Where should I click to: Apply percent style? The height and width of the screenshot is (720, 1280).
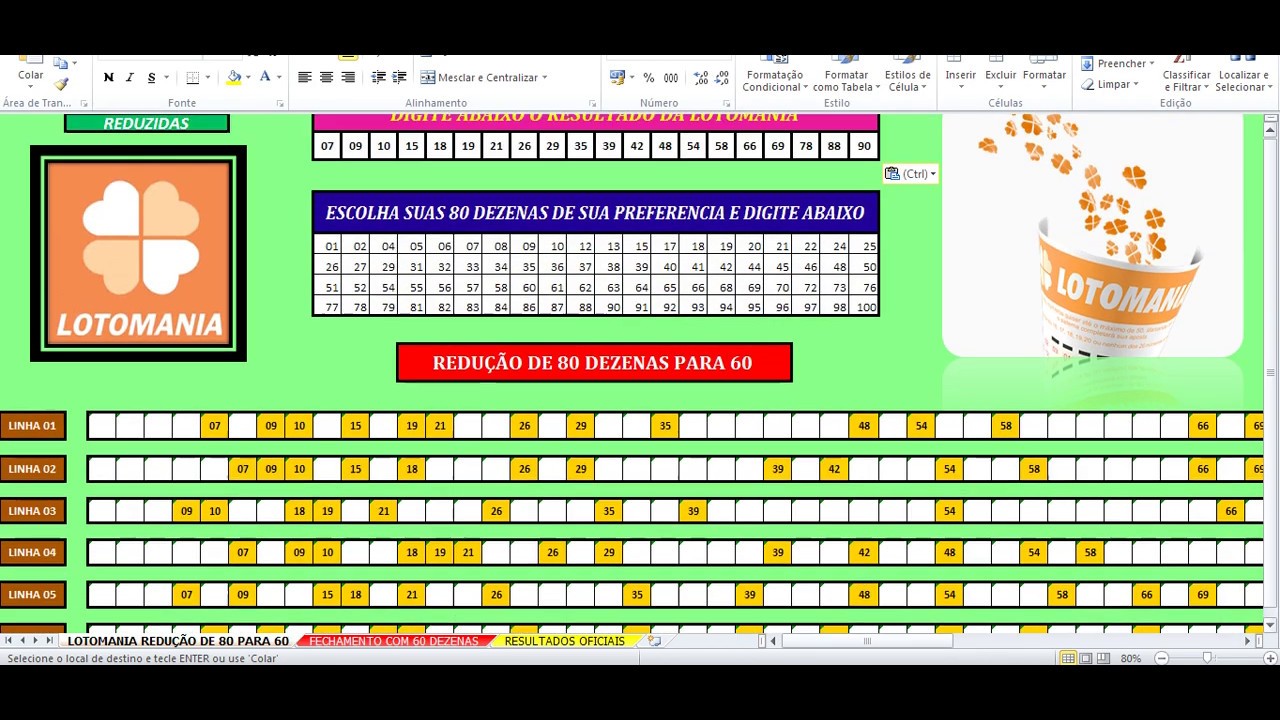click(649, 77)
